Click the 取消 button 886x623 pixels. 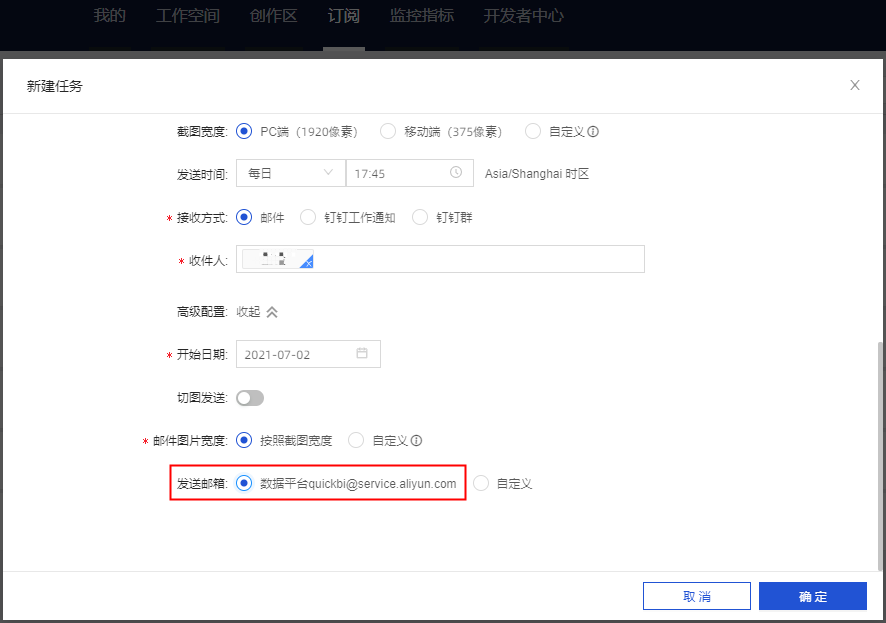coord(697,596)
